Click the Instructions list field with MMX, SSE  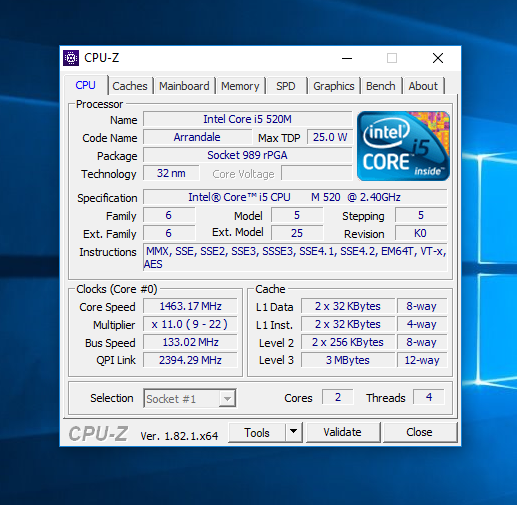(x=295, y=257)
